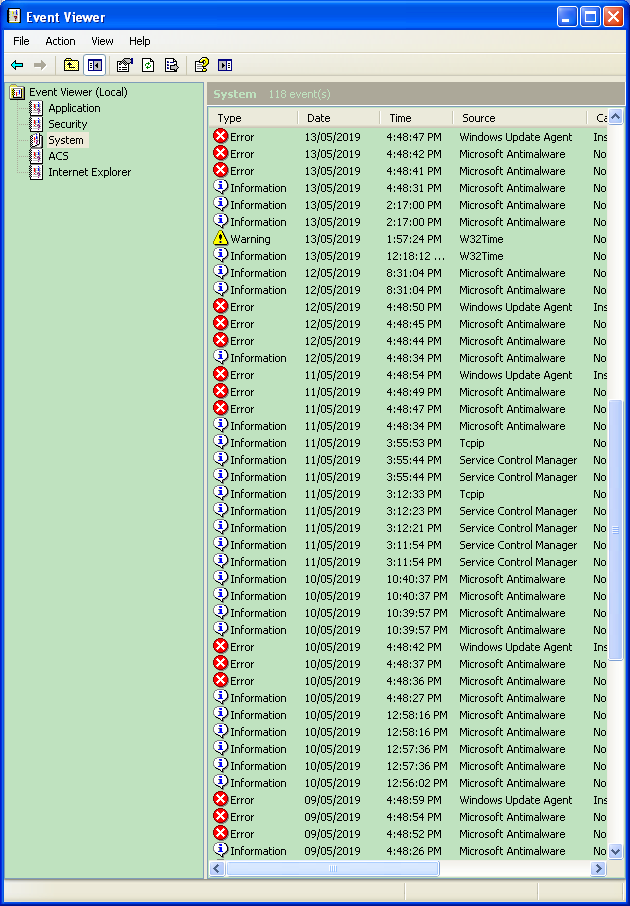
Task: Click the Export List toolbar icon
Action: [172, 65]
